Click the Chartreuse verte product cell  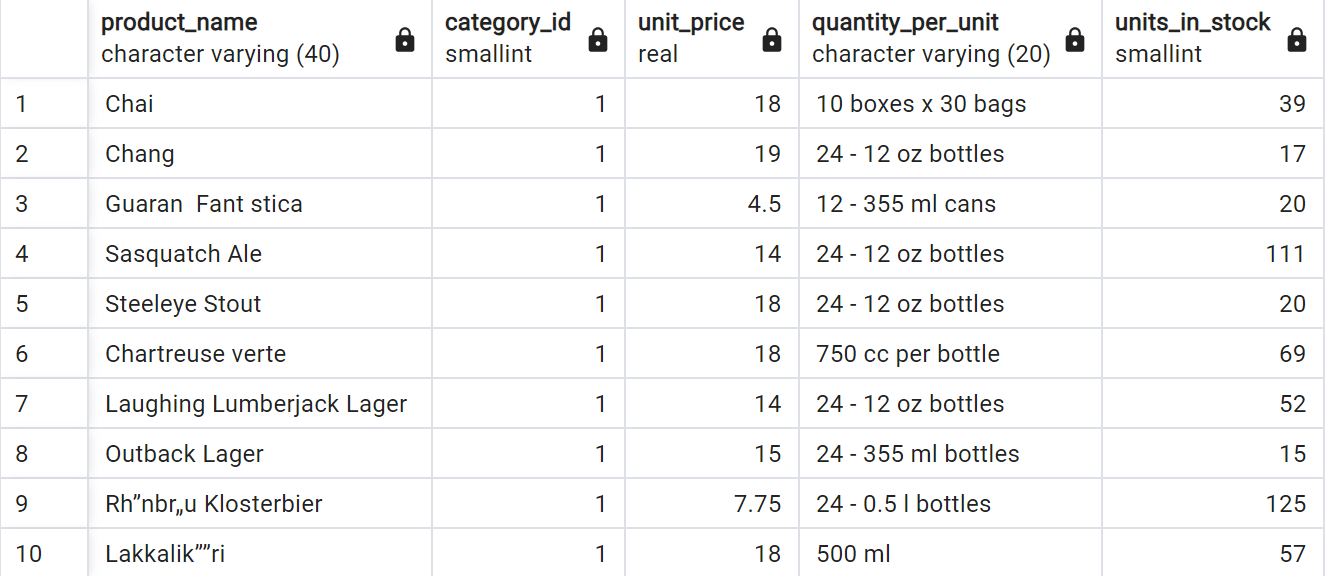click(260, 354)
